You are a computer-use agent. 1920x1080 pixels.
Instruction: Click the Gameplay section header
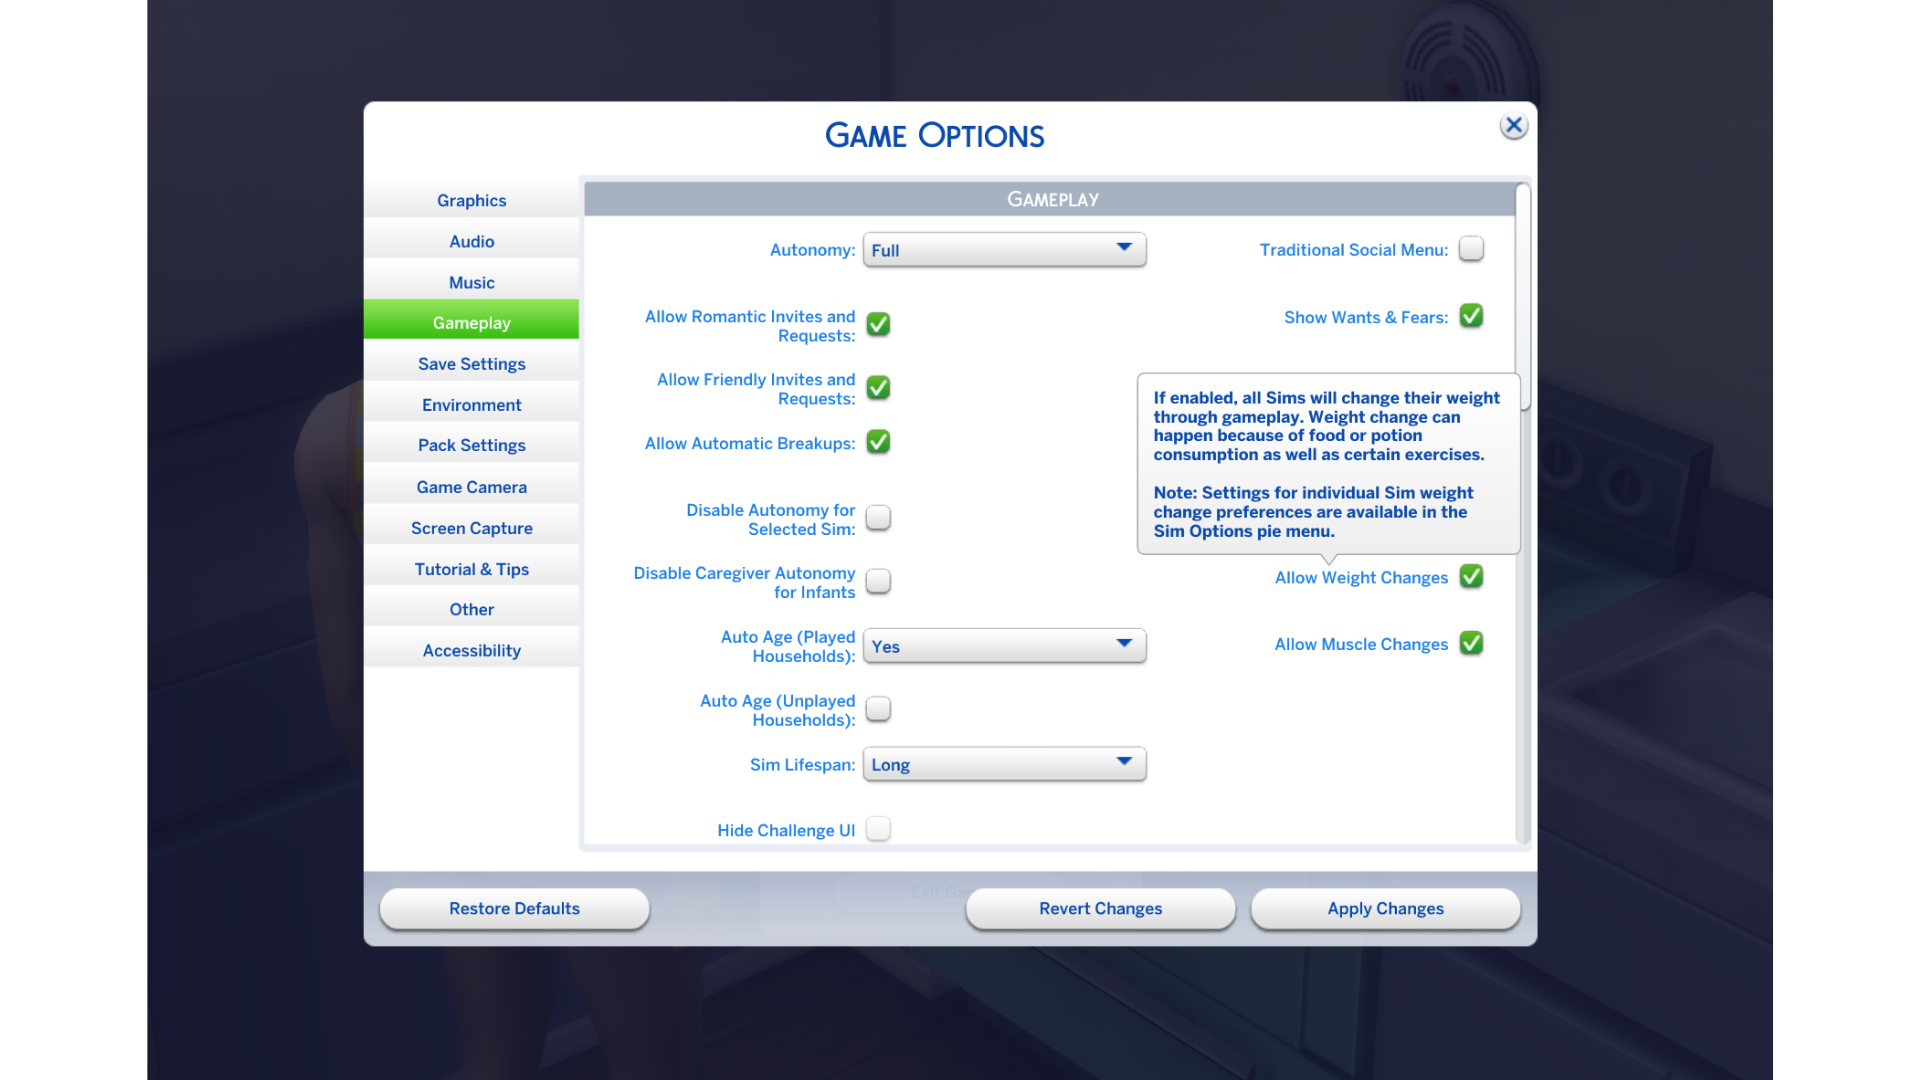point(1051,199)
